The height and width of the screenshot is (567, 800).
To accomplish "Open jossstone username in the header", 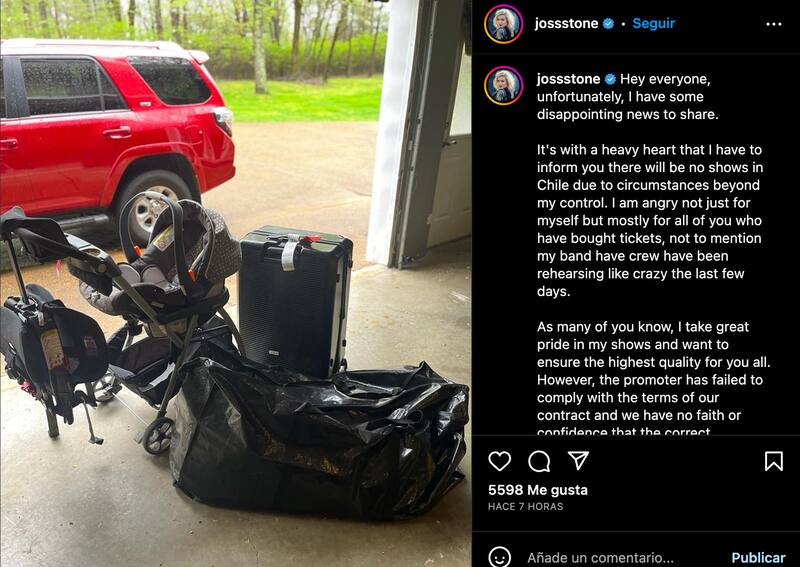I will 566,23.
